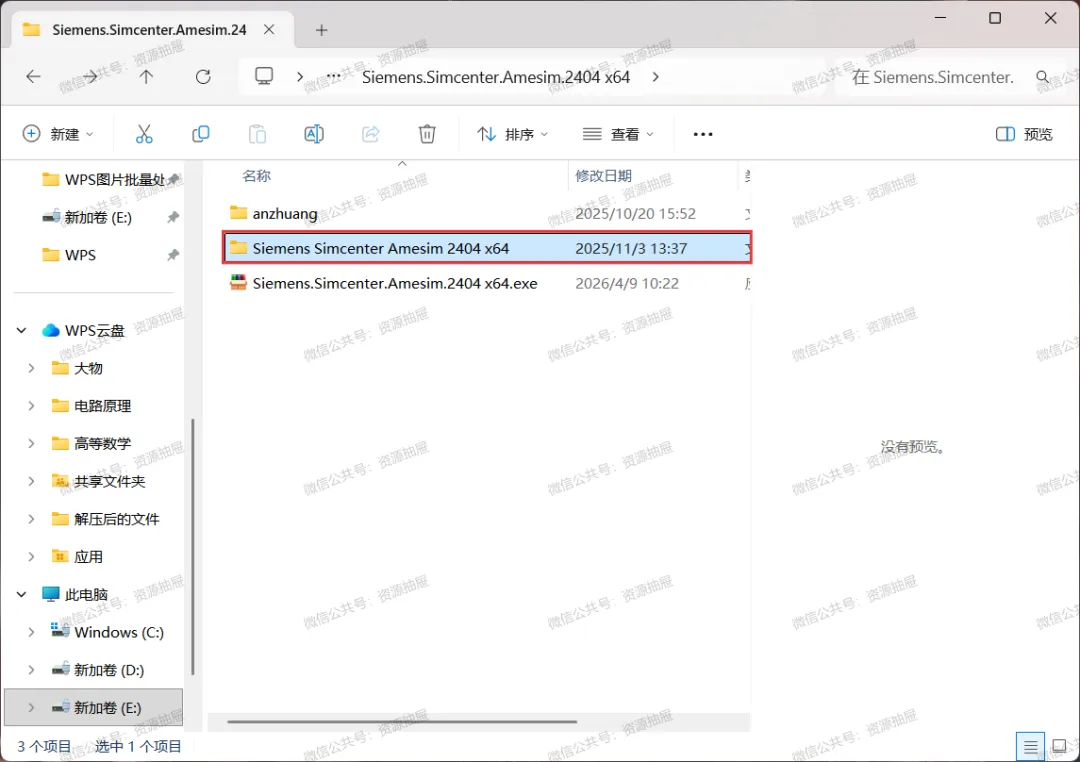Expand the Windows (C:) drive node
Image resolution: width=1080 pixels, height=762 pixels.
31,632
